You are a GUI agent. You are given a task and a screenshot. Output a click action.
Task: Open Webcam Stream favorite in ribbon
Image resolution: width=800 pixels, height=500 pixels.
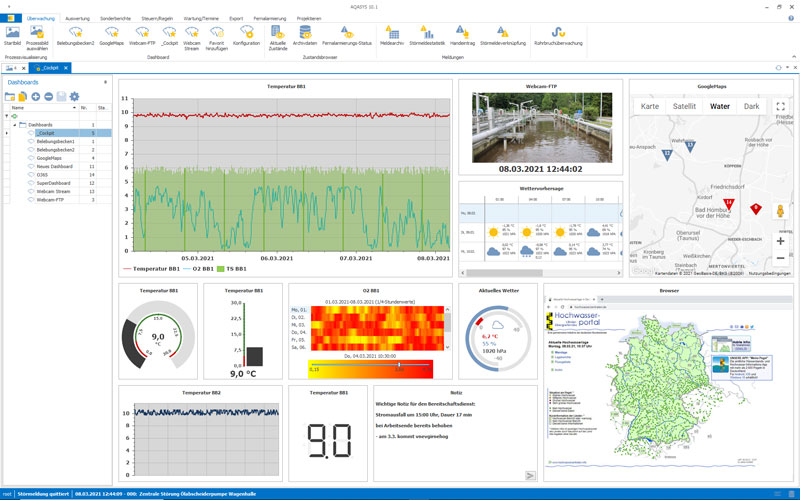pos(192,38)
